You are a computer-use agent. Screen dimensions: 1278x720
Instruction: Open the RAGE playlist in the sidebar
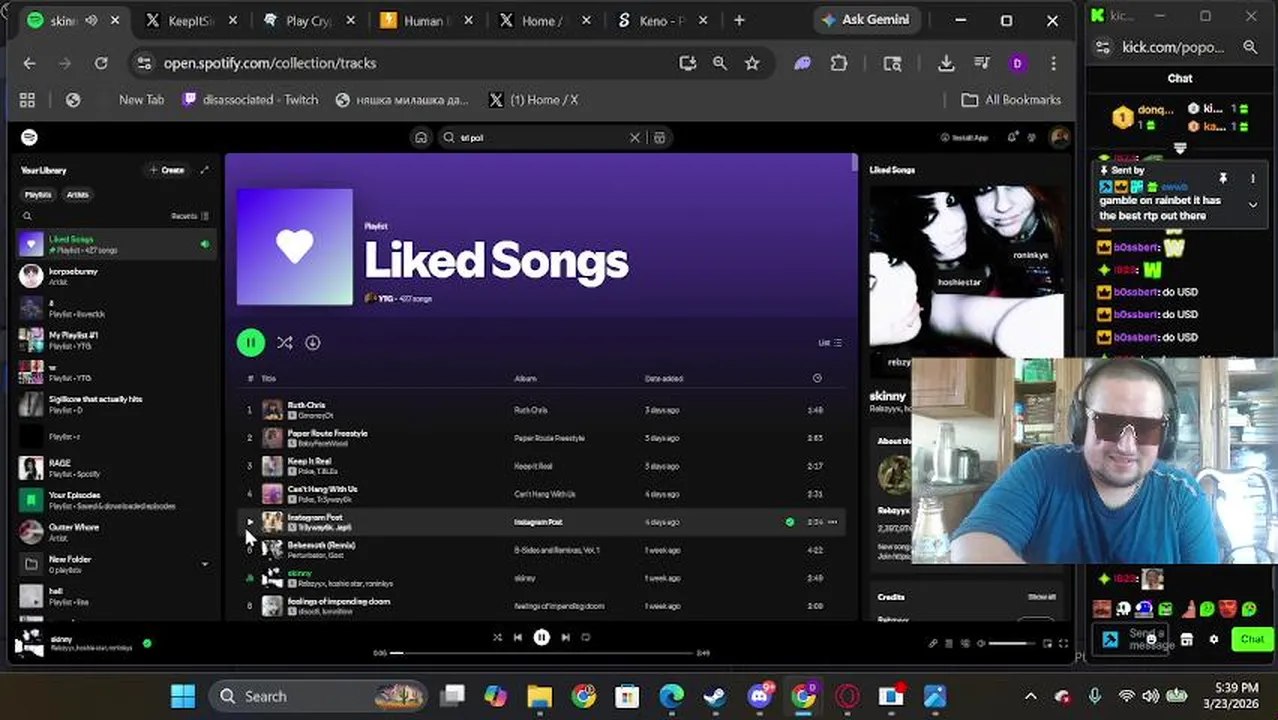point(116,468)
